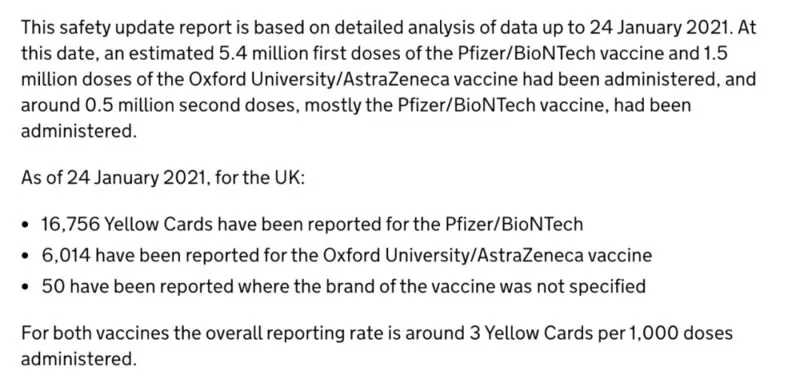Image resolution: width=800 pixels, height=382 pixels.
Task: Click the text '24 January 2021' in first paragraph
Action: coord(657,28)
